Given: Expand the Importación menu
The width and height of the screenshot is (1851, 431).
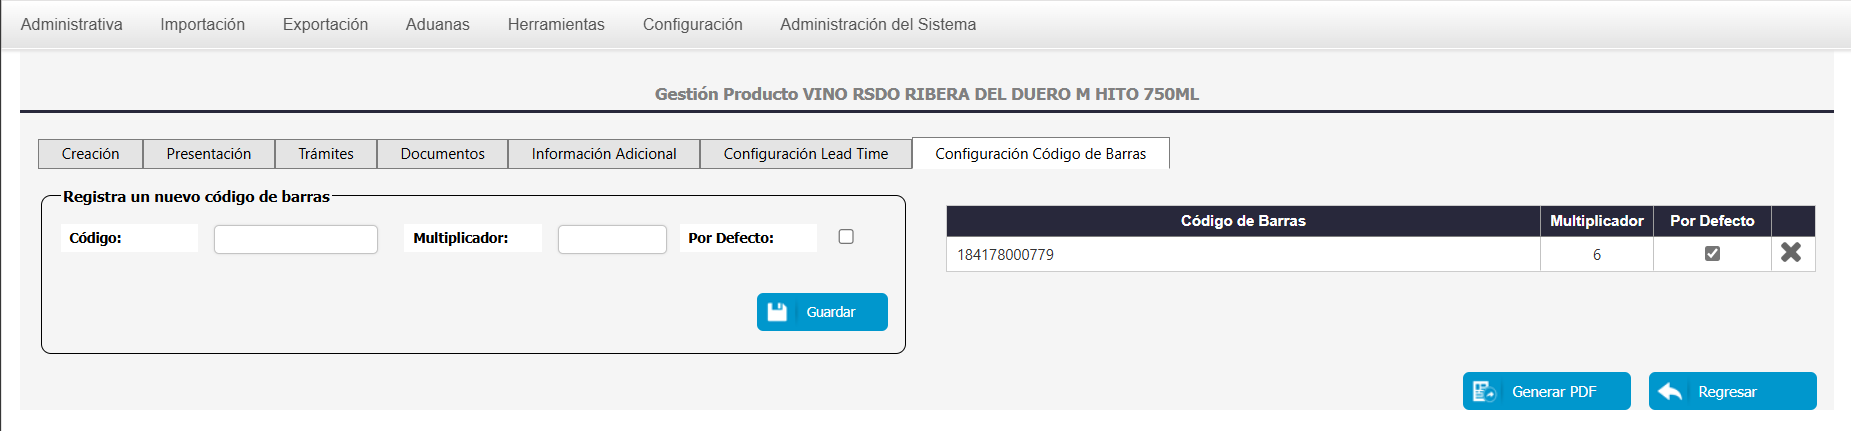Looking at the screenshot, I should point(203,24).
